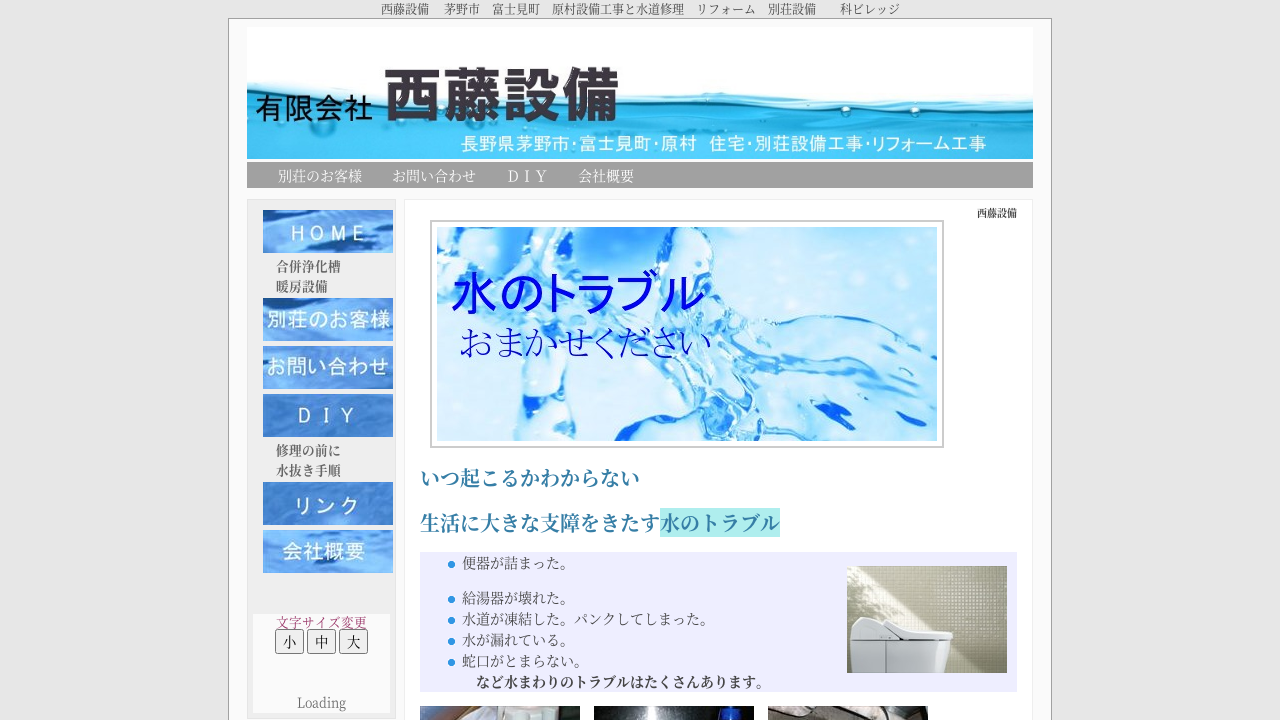Click the small 西藤設備 logo at top right
Screen dimensions: 1280x720
point(996,213)
